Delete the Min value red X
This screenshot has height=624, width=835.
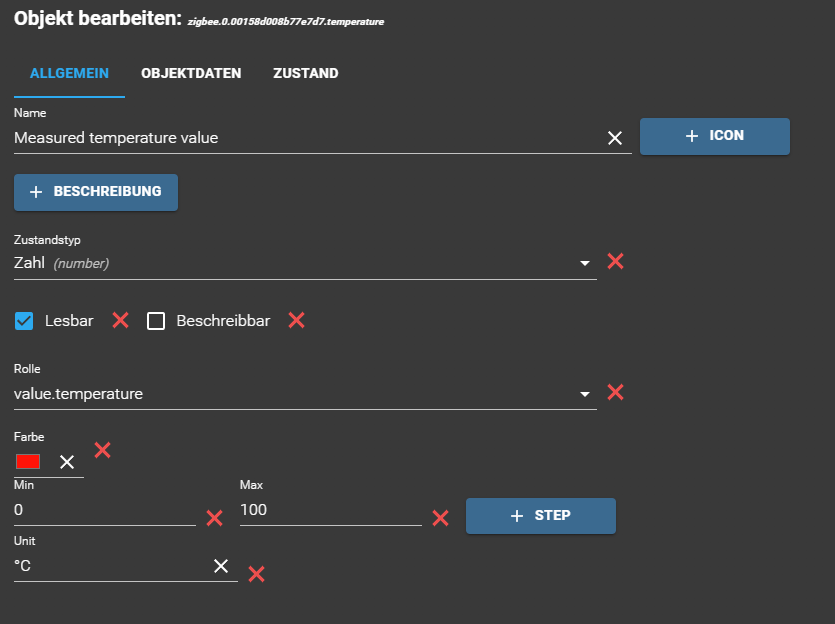214,518
